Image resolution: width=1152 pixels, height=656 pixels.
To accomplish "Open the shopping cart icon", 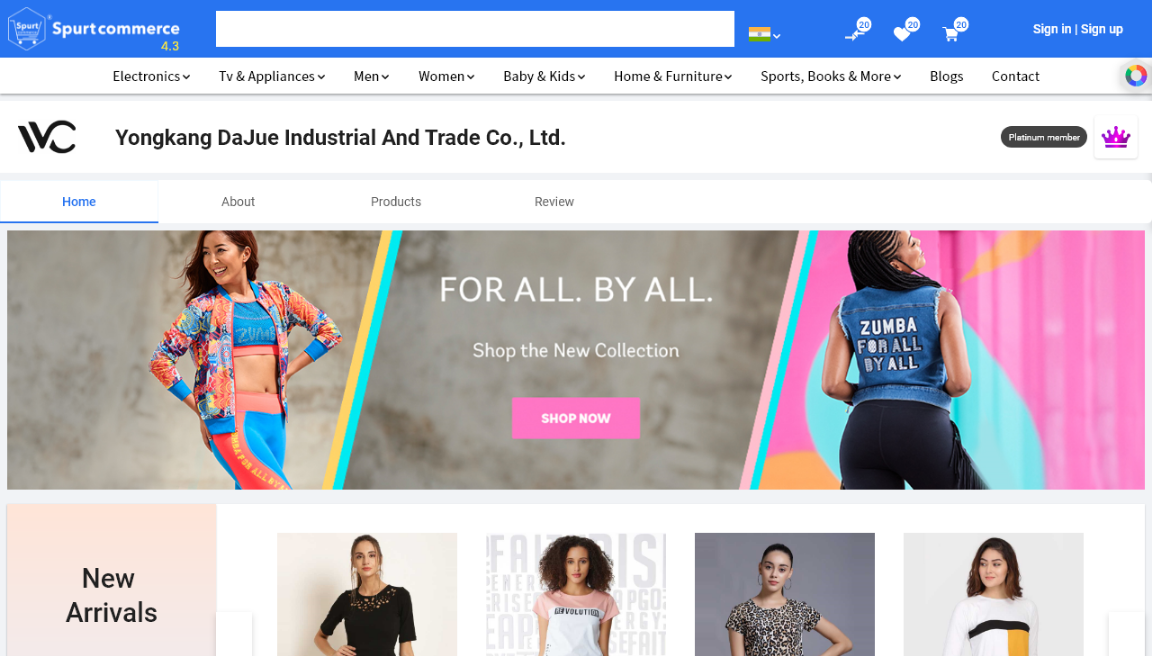I will click(x=951, y=34).
